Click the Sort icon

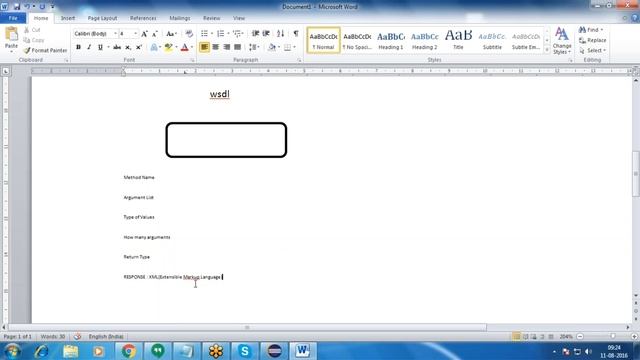(x=280, y=33)
